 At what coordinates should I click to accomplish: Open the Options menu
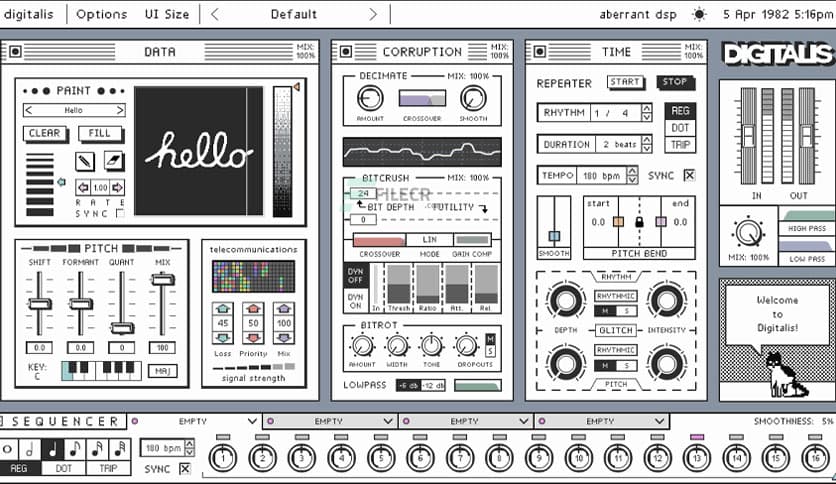(102, 14)
